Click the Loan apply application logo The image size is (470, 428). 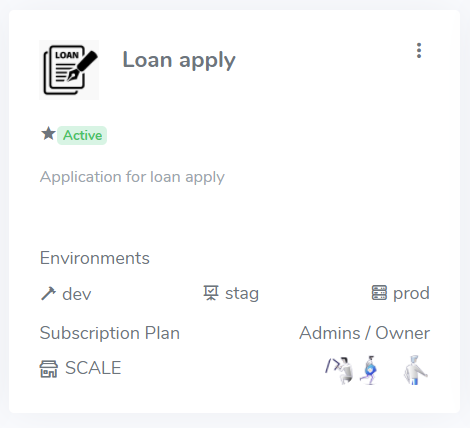(69, 70)
